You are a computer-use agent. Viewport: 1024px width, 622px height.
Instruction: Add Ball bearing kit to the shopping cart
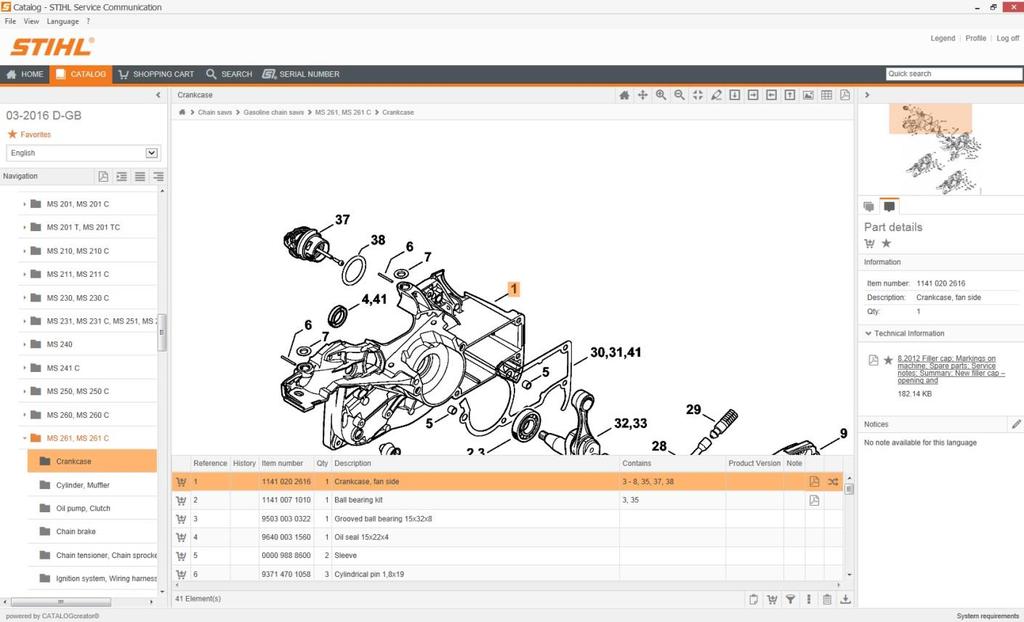click(x=181, y=500)
